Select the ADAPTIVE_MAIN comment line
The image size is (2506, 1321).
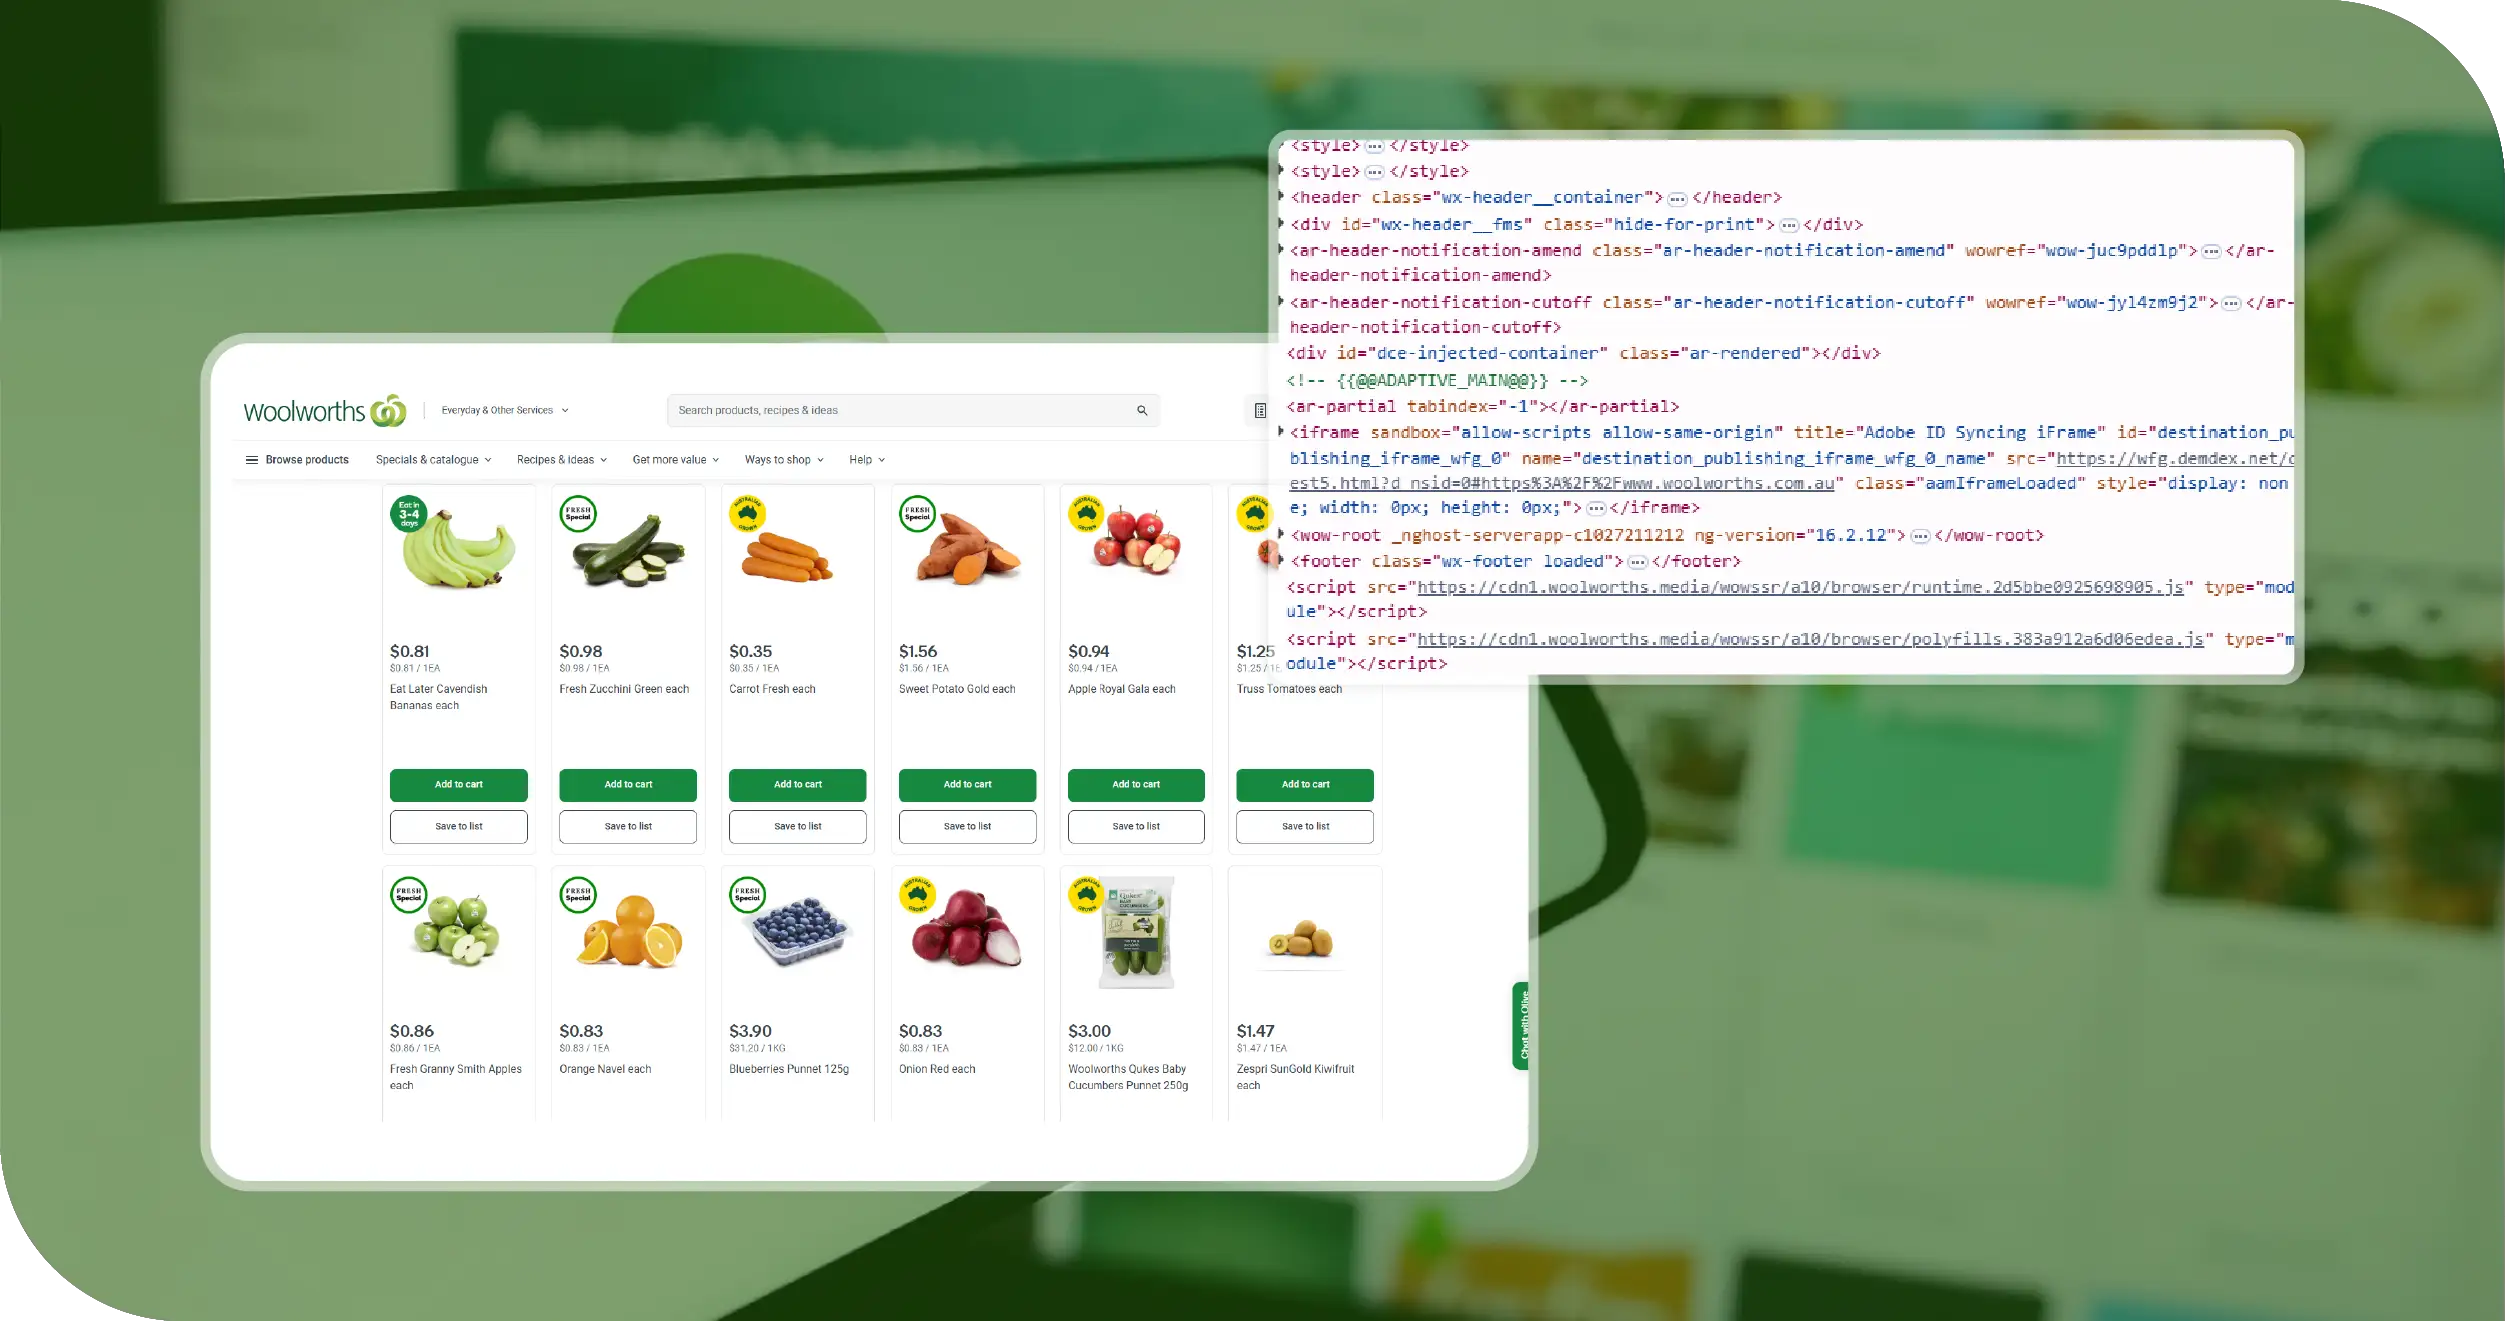coord(1437,380)
